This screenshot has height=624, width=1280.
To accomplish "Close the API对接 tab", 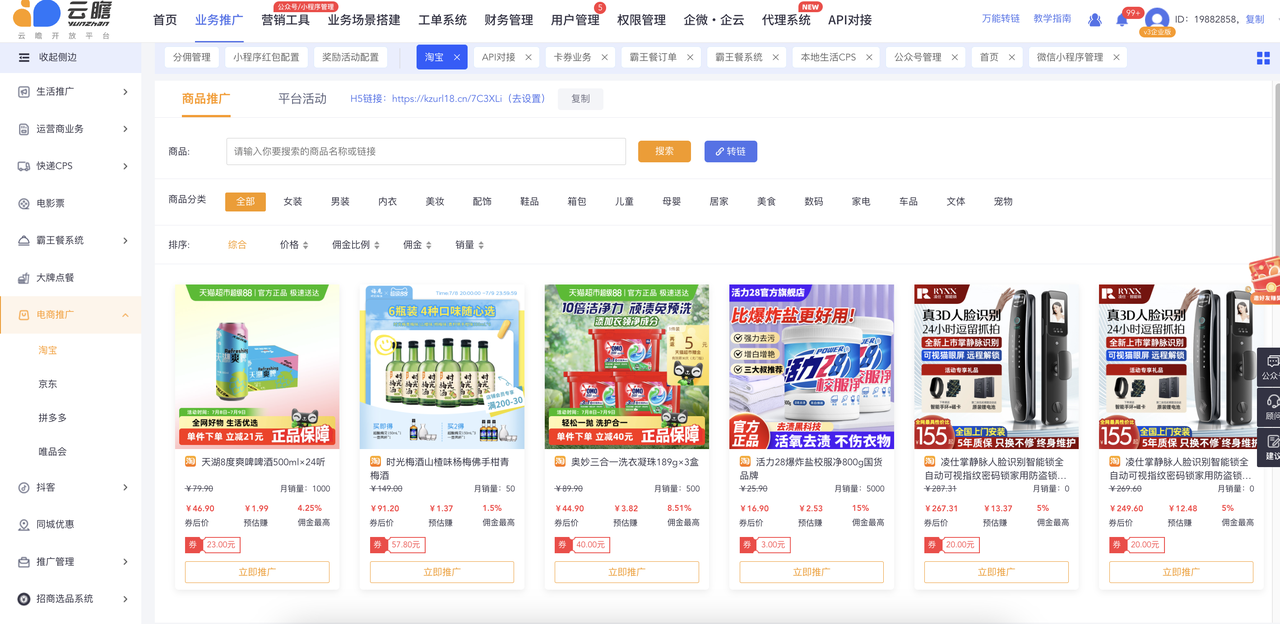I will tap(529, 57).
